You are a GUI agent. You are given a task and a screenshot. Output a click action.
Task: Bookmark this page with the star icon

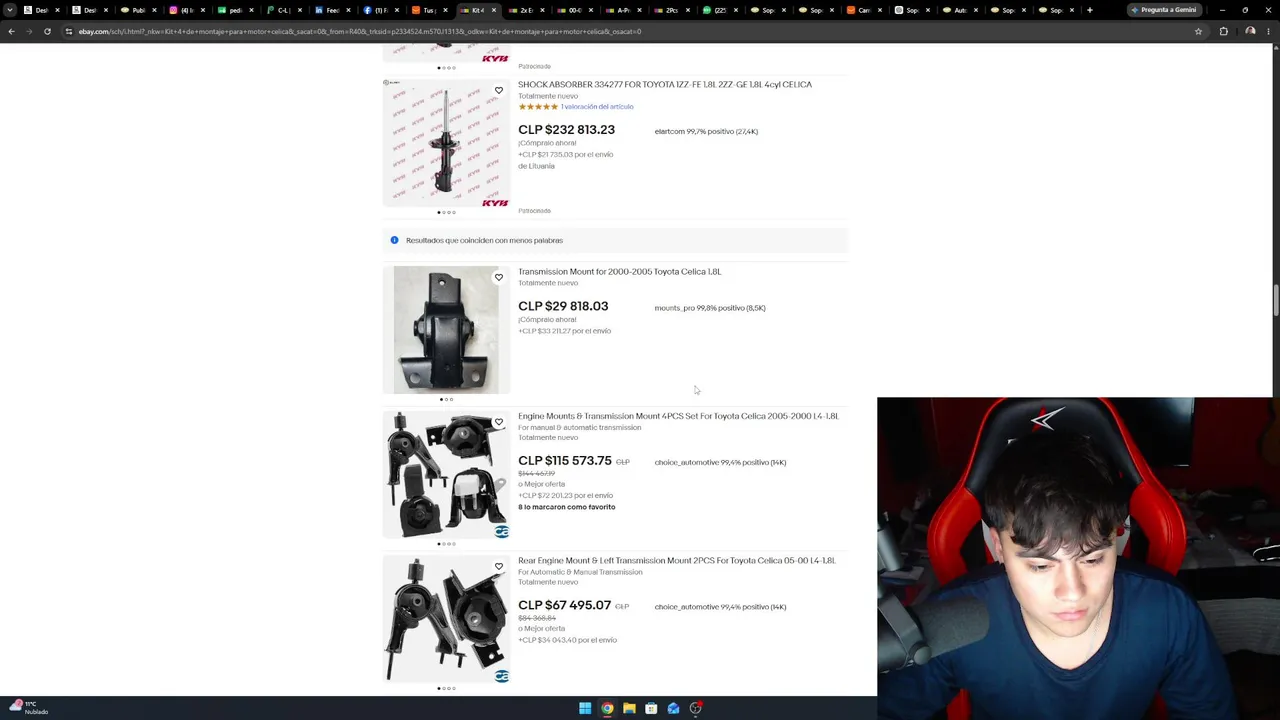[x=1198, y=31]
